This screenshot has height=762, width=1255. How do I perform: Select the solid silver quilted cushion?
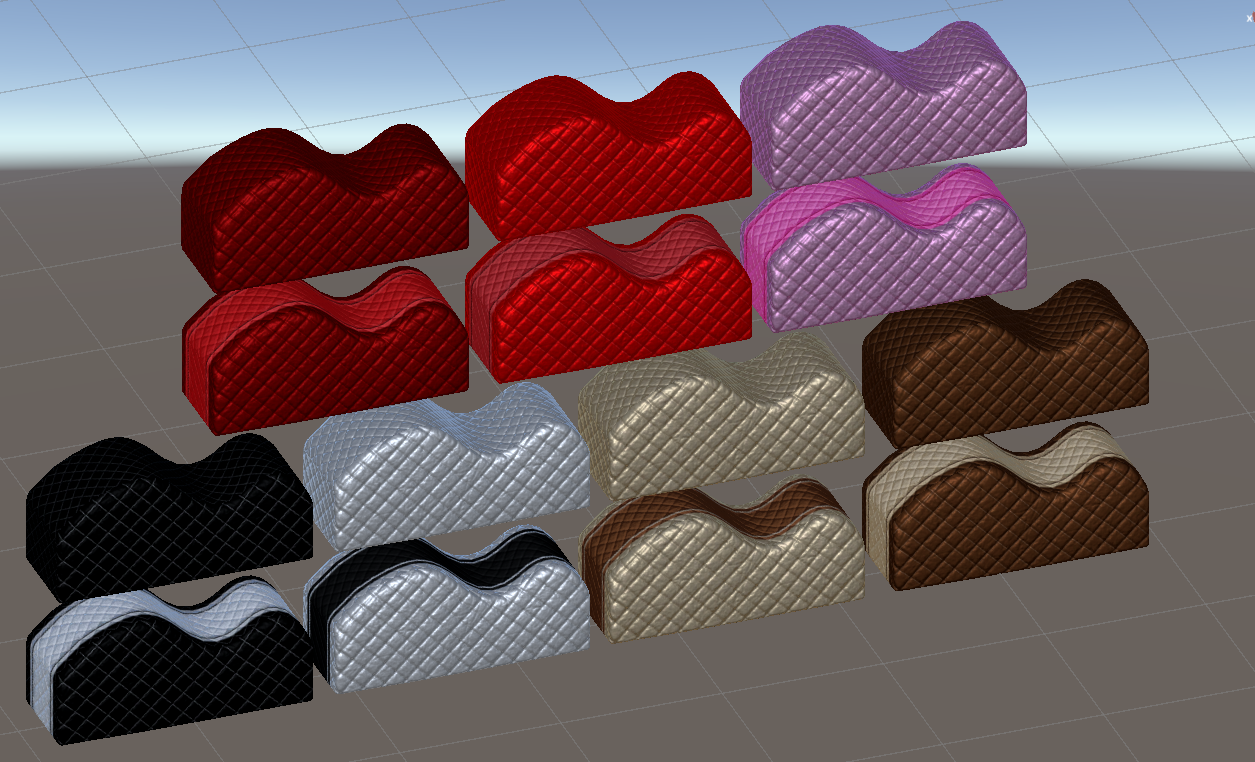point(446,464)
